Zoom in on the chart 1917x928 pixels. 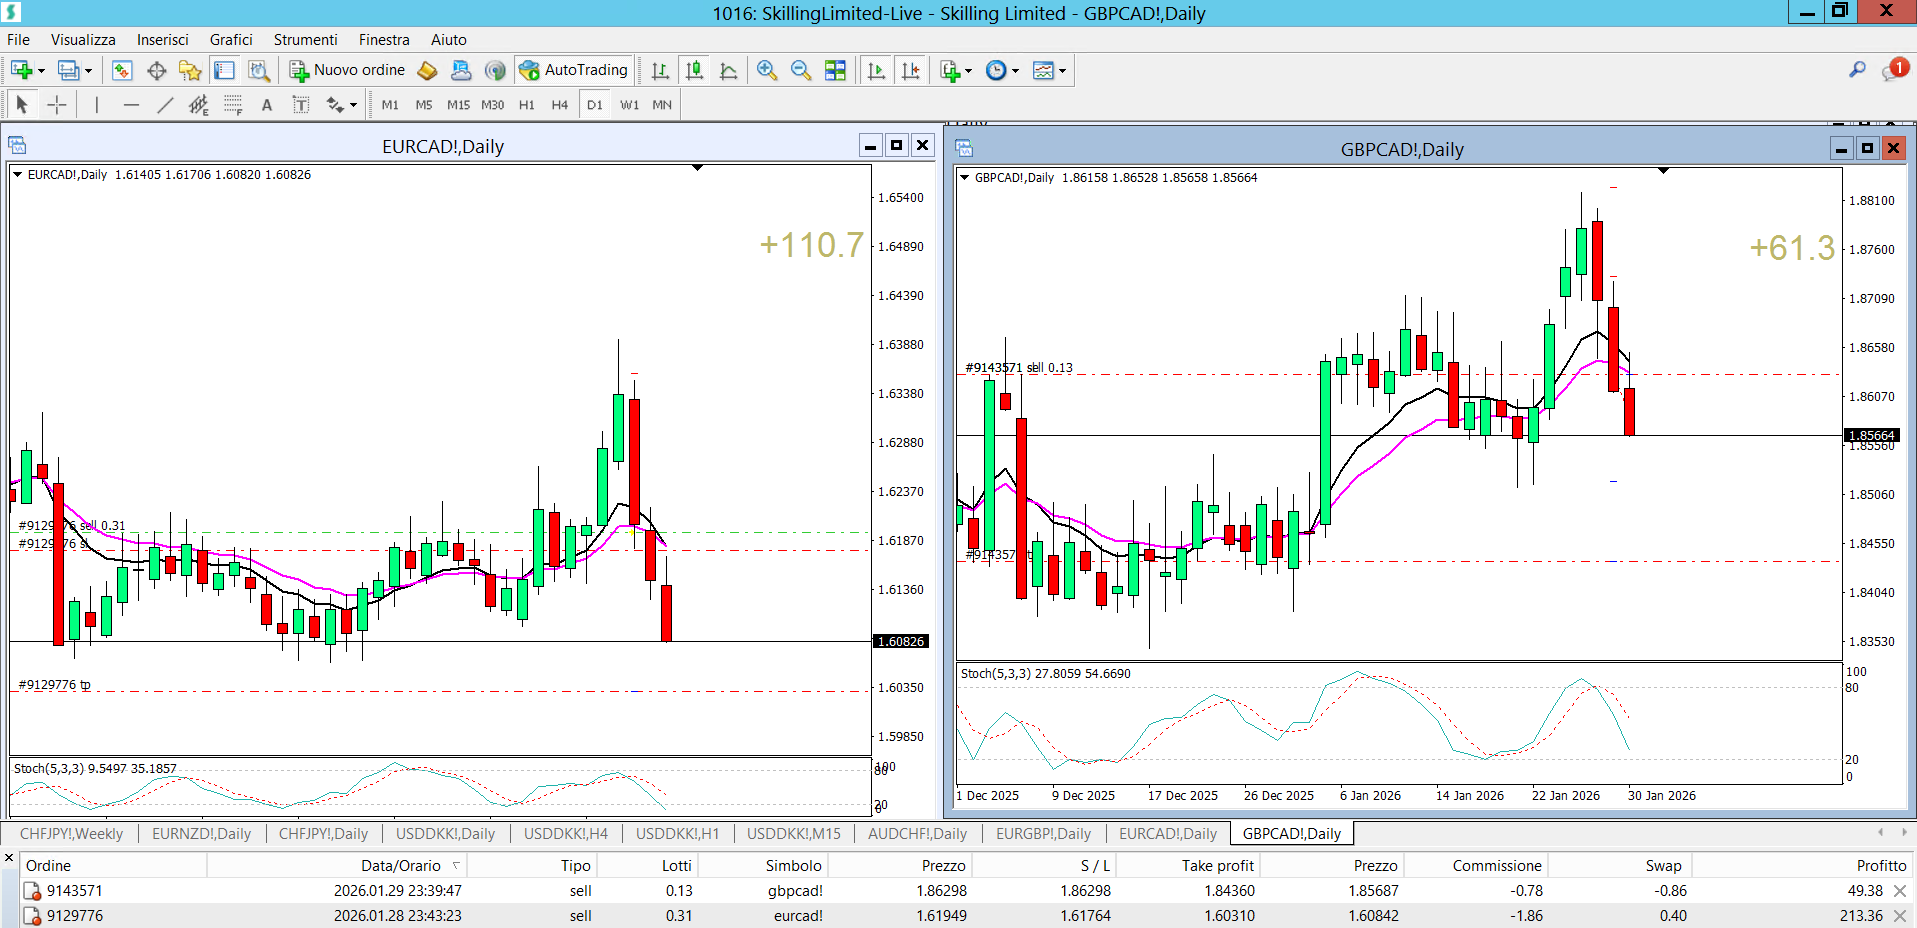click(x=767, y=70)
